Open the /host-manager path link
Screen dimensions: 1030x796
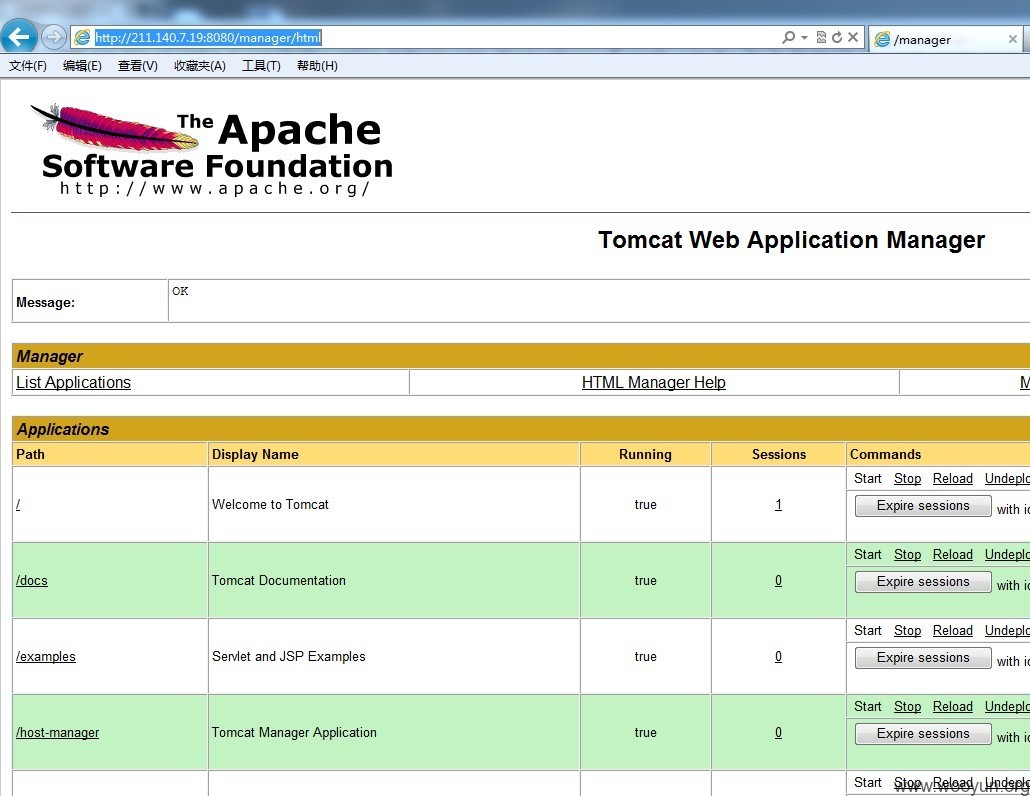(57, 732)
